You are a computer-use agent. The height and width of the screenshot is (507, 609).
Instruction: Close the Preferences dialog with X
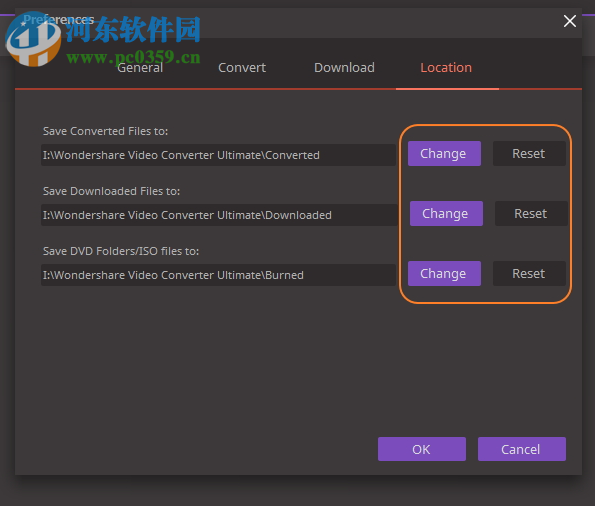pyautogui.click(x=569, y=21)
